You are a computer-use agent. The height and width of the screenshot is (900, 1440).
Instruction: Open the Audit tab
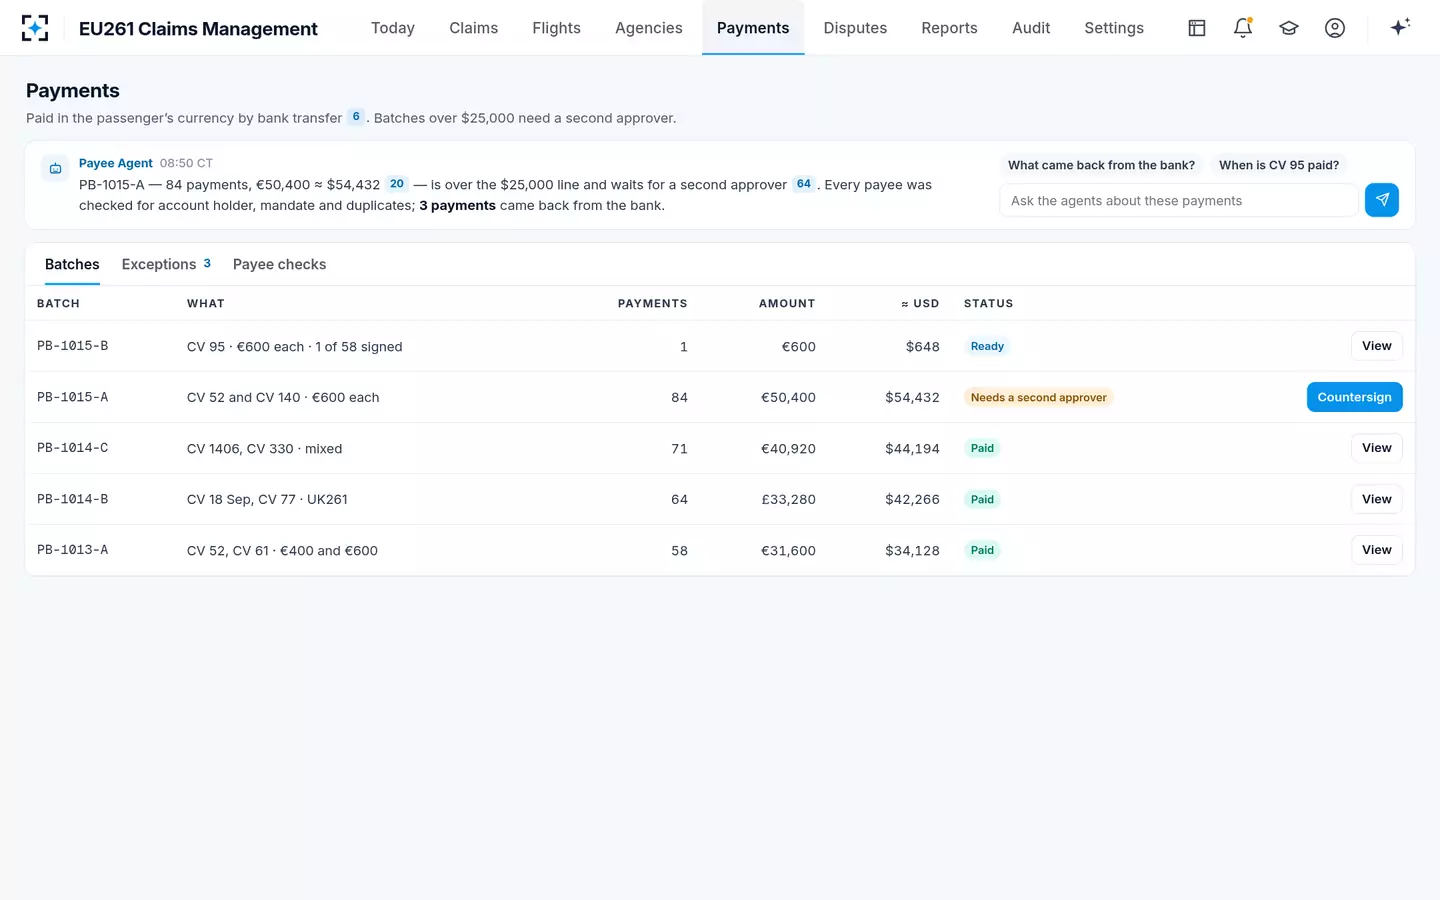point(1031,28)
